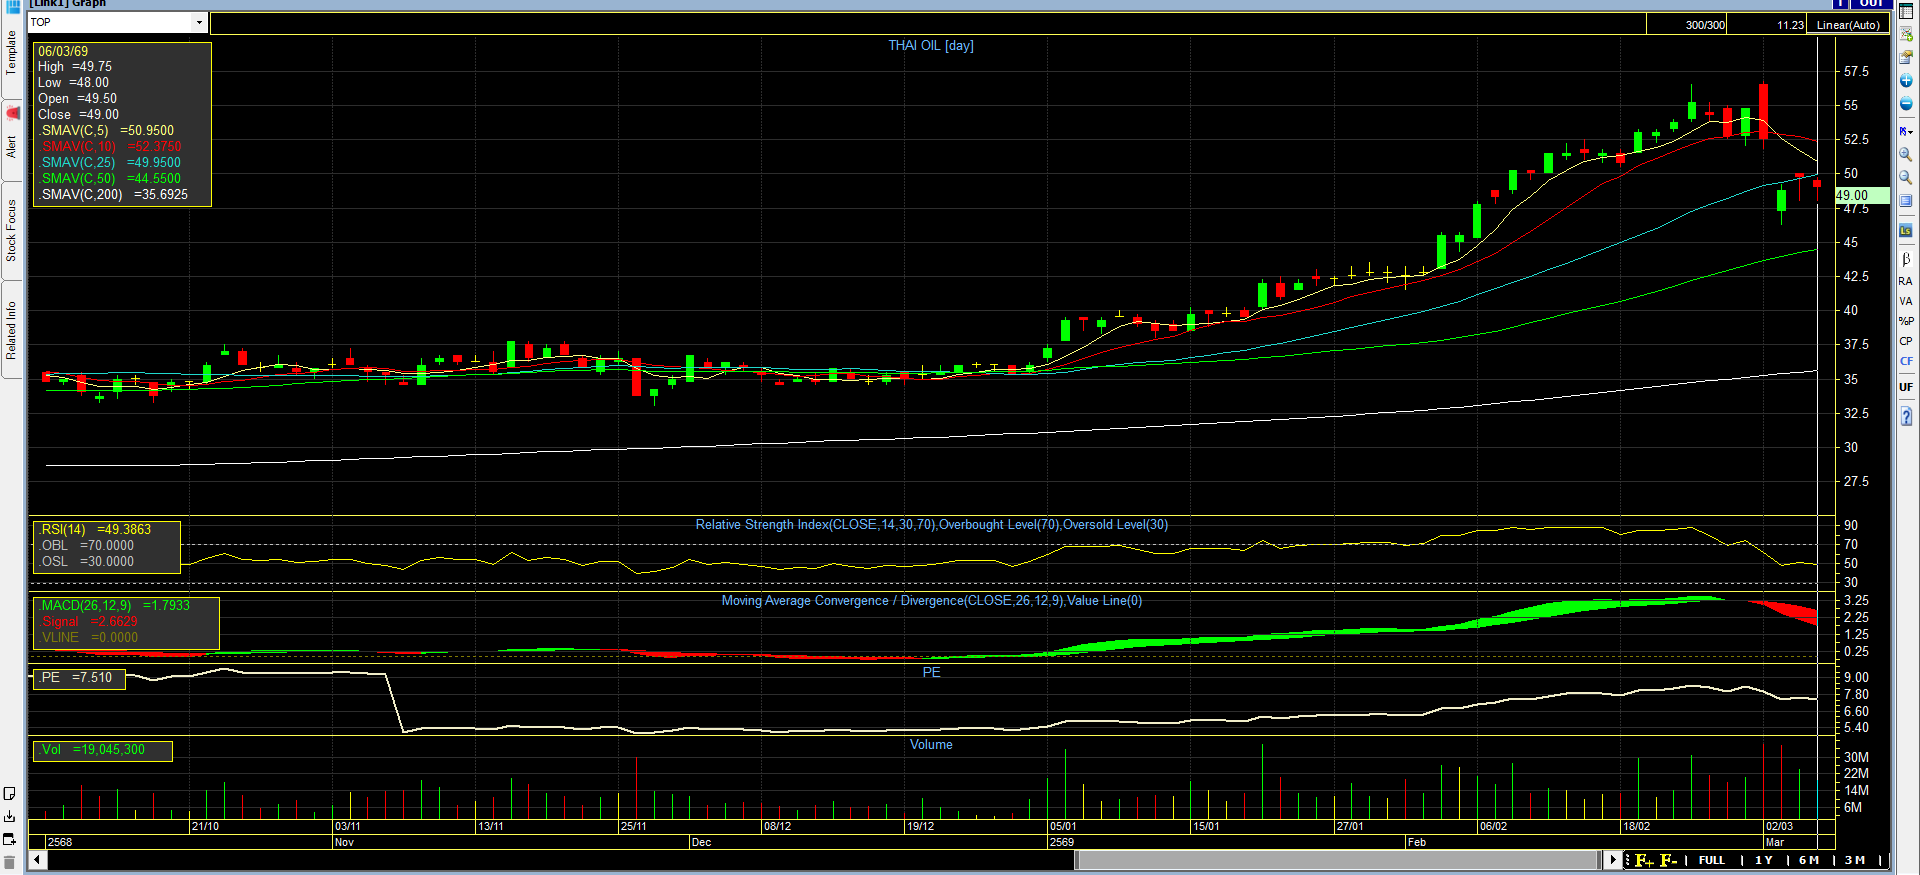Click the Moving Average Convergence / Divergence title
This screenshot has width=1920, height=875.
pos(932,601)
